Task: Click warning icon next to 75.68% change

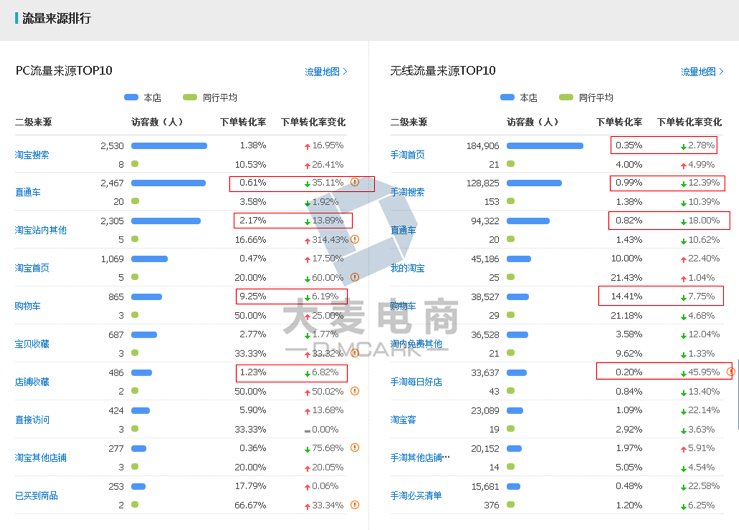Action: point(354,447)
